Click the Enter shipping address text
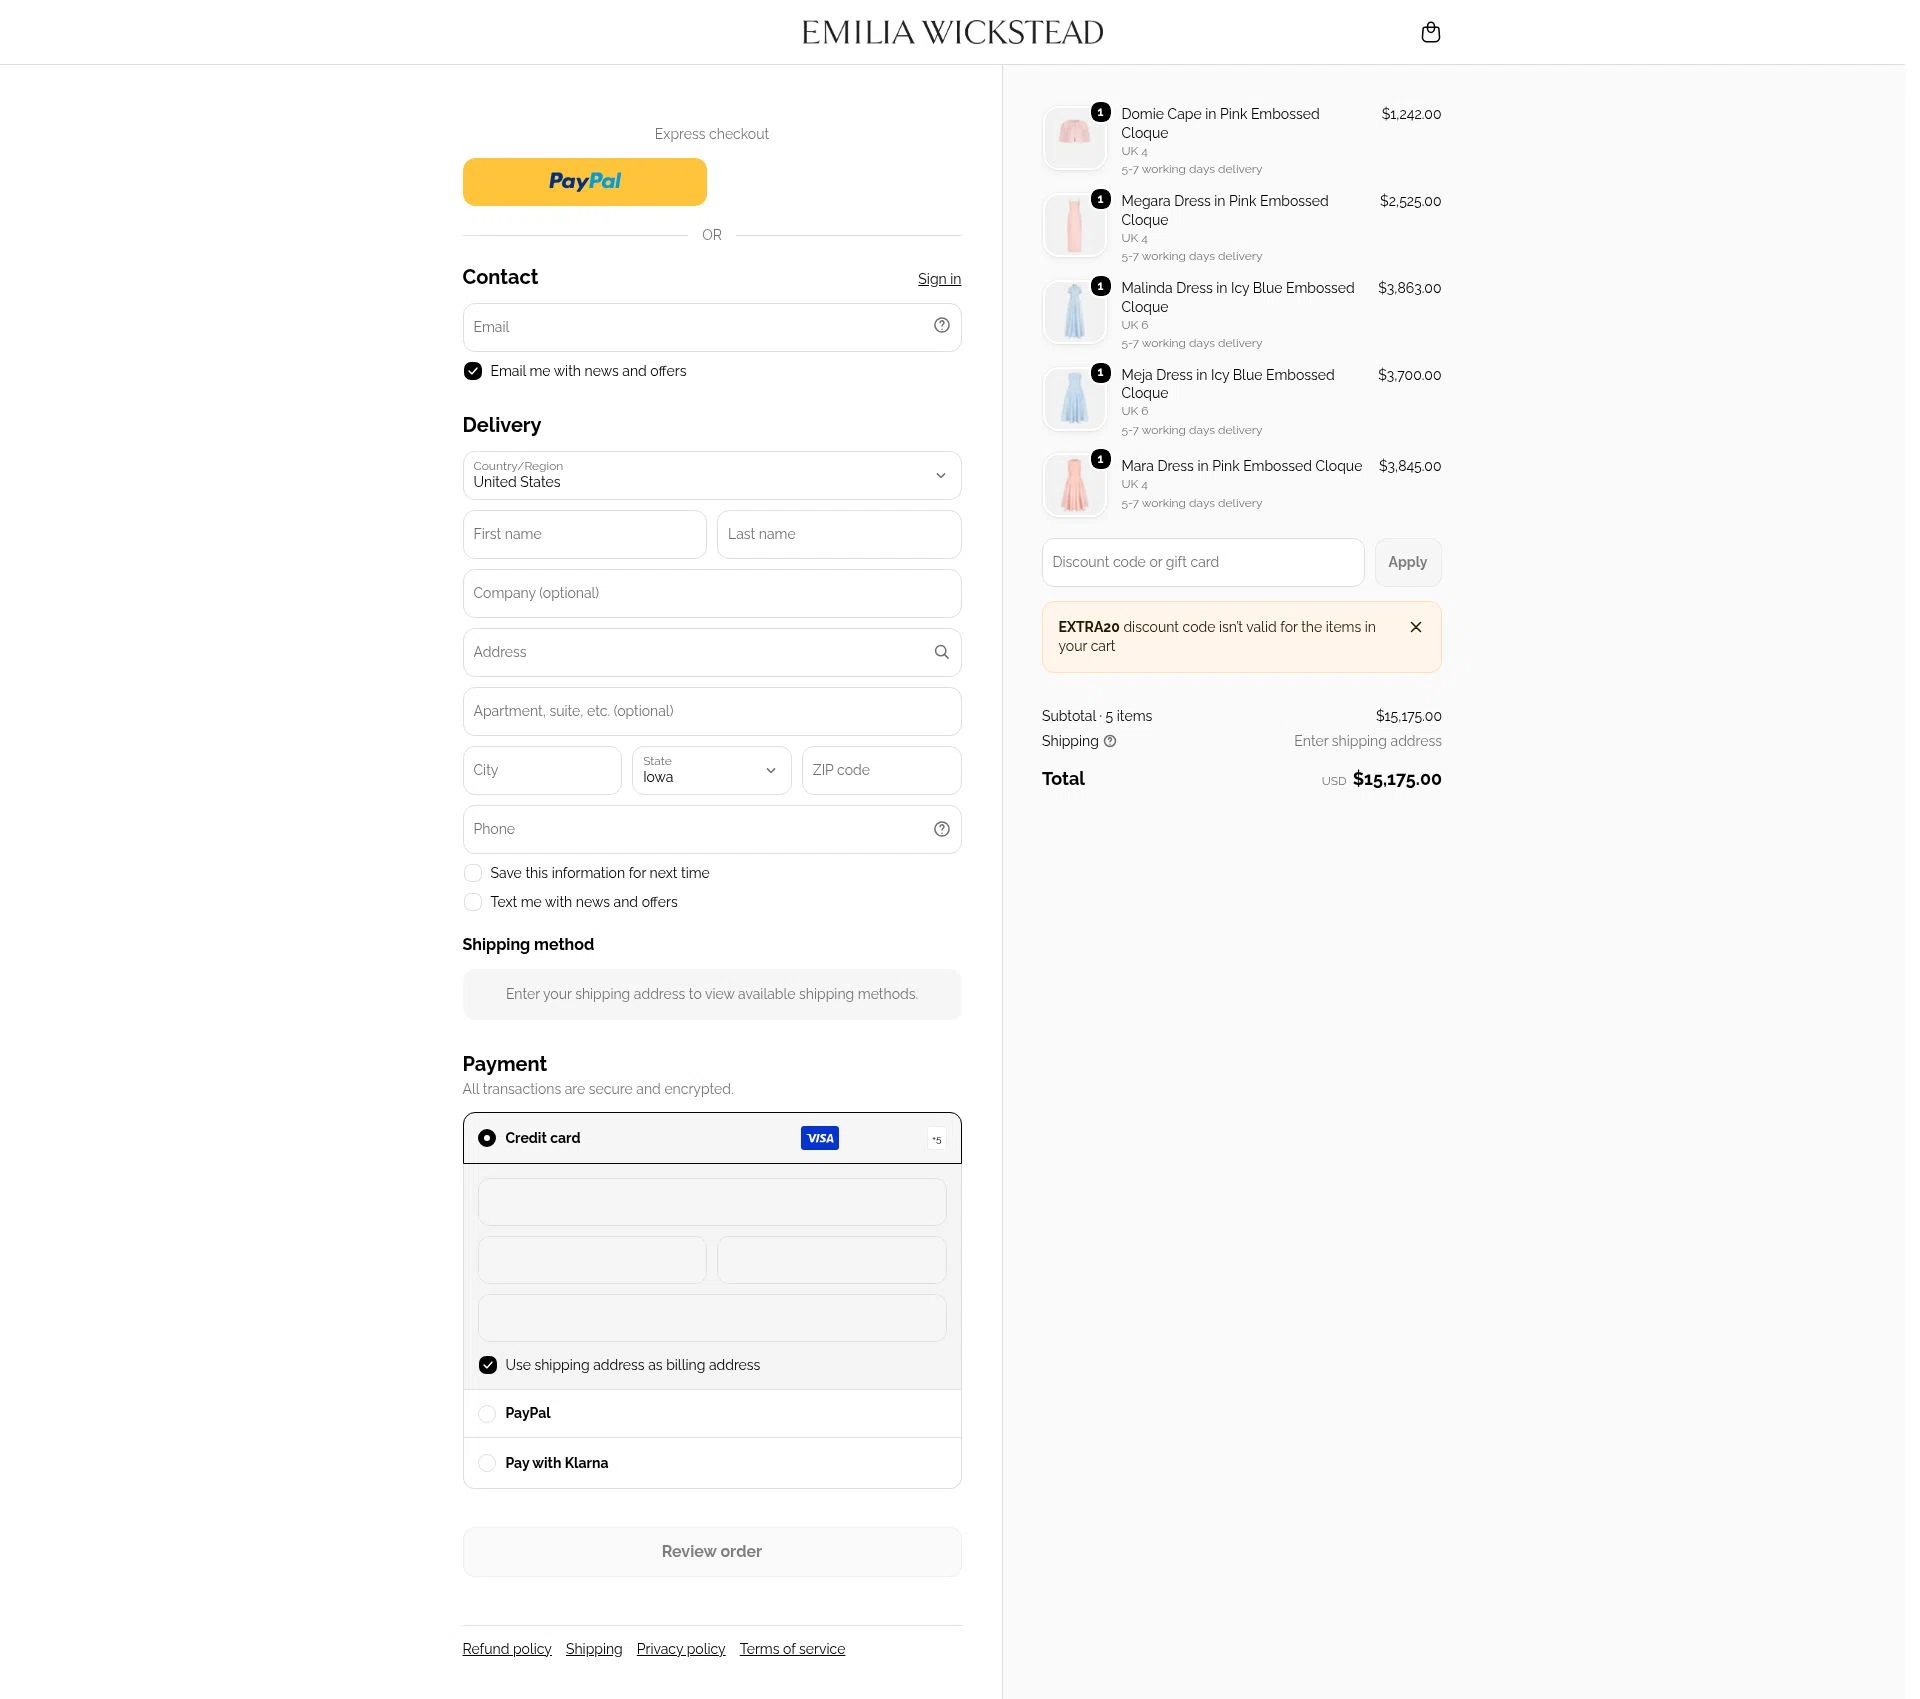The image size is (1920, 1699). (x=1368, y=741)
